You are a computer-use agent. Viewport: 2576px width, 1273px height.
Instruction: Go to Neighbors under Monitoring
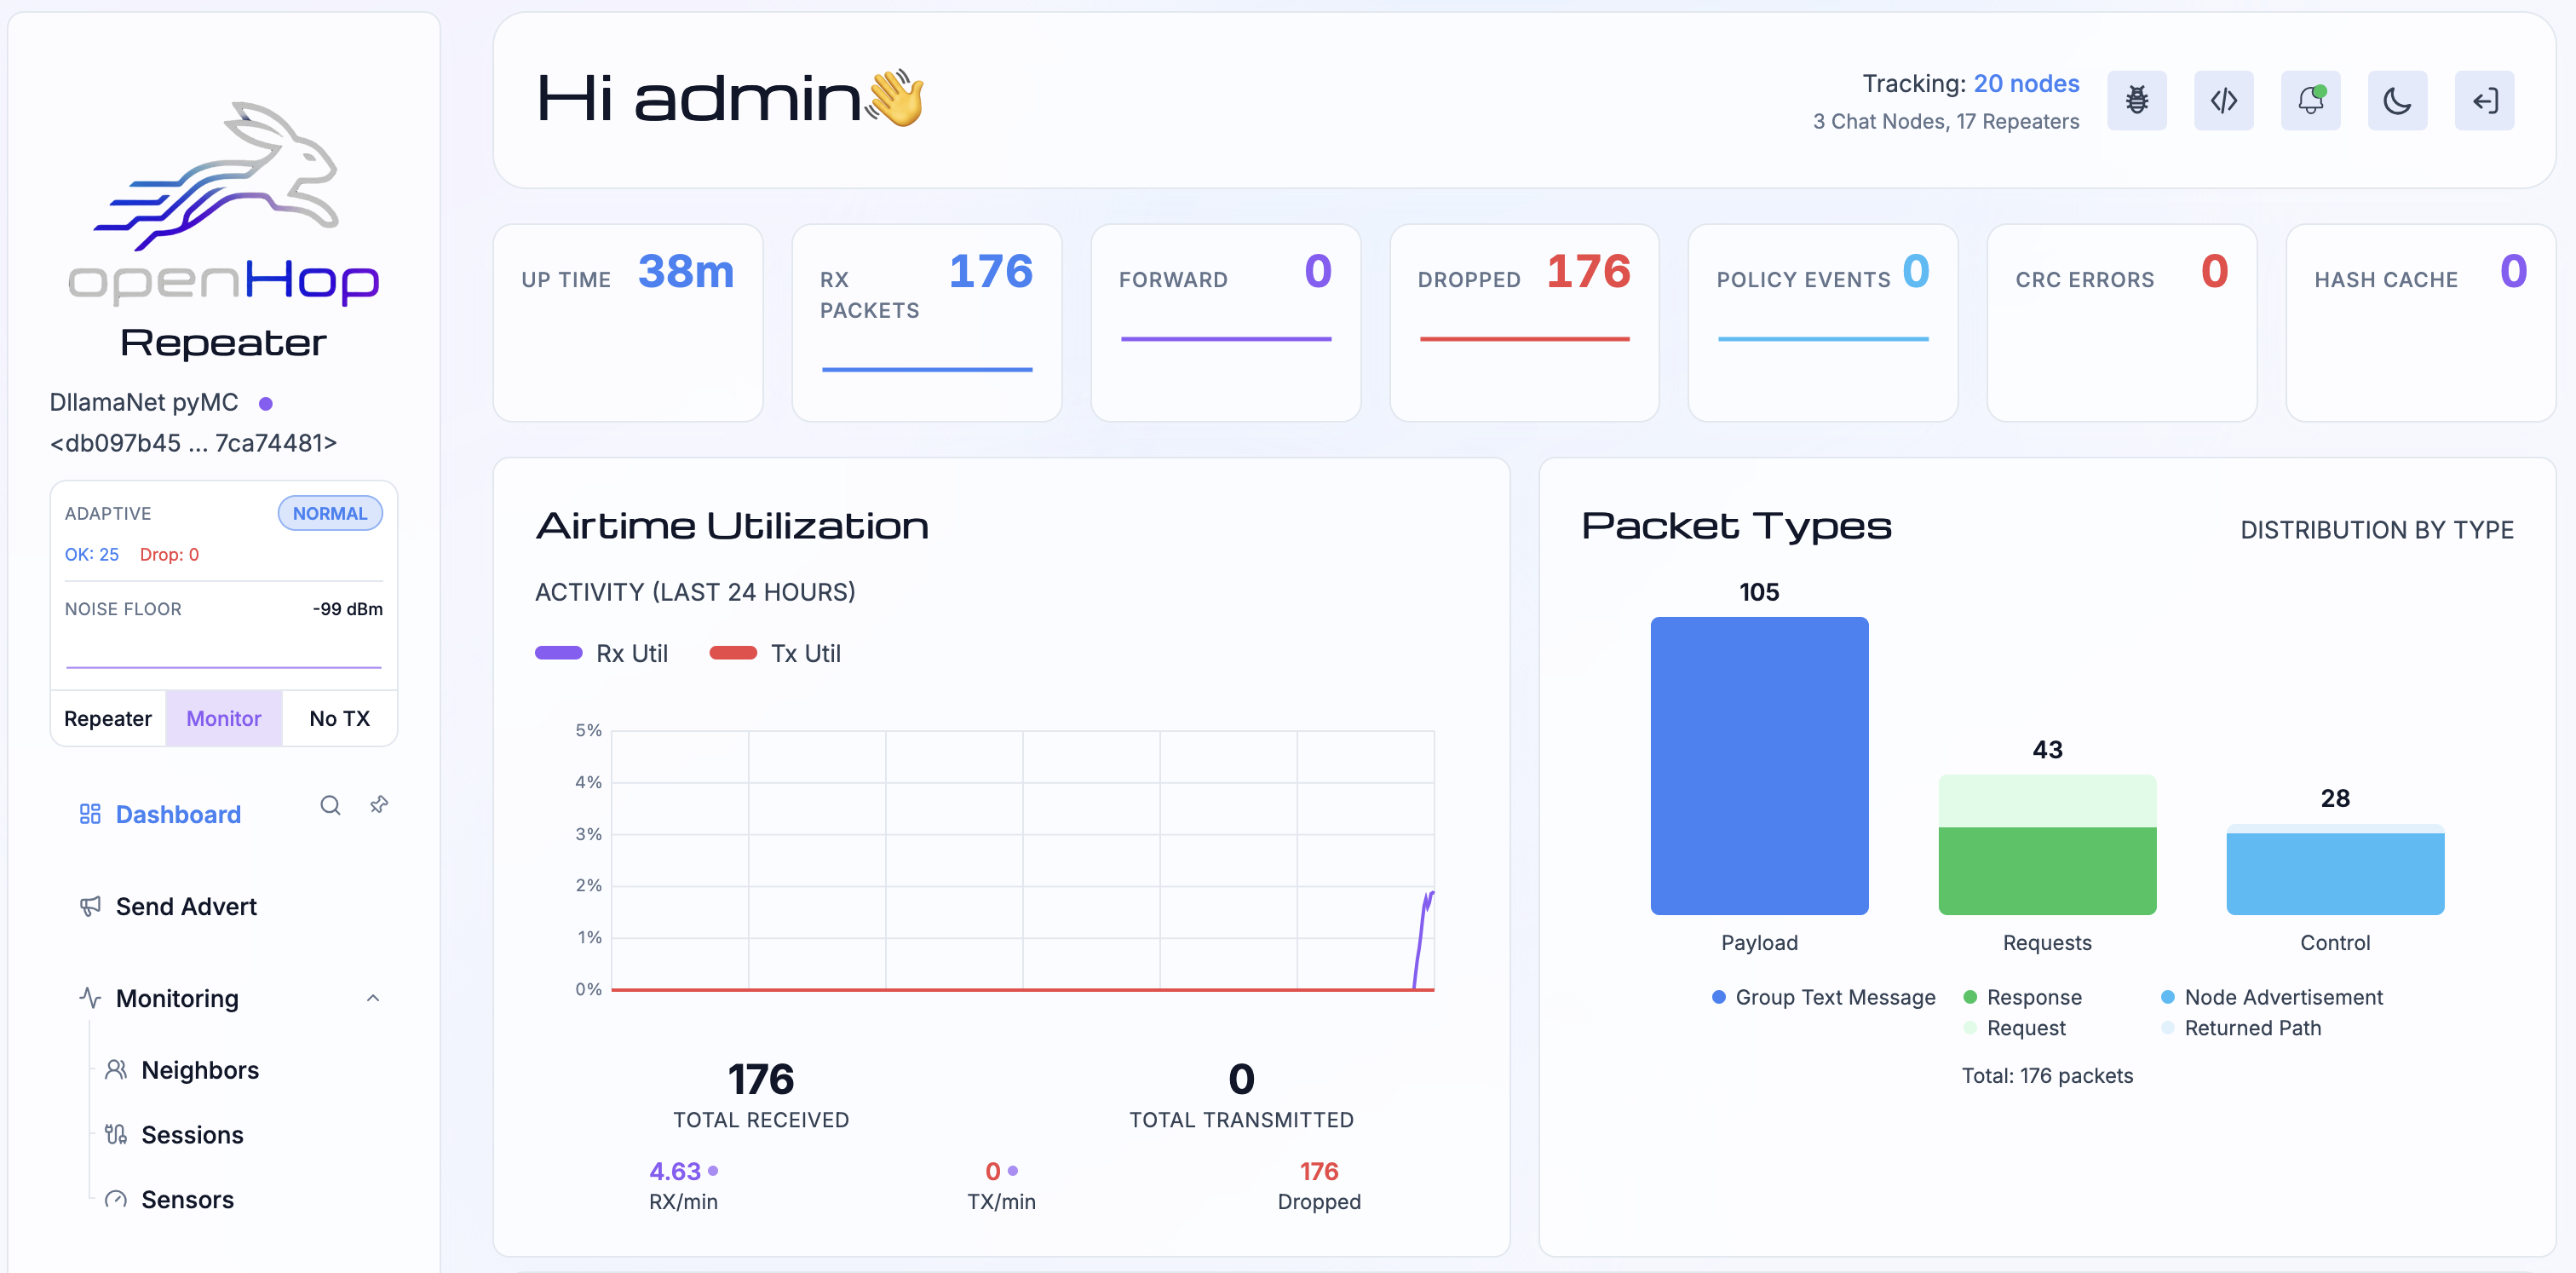pyautogui.click(x=200, y=1070)
